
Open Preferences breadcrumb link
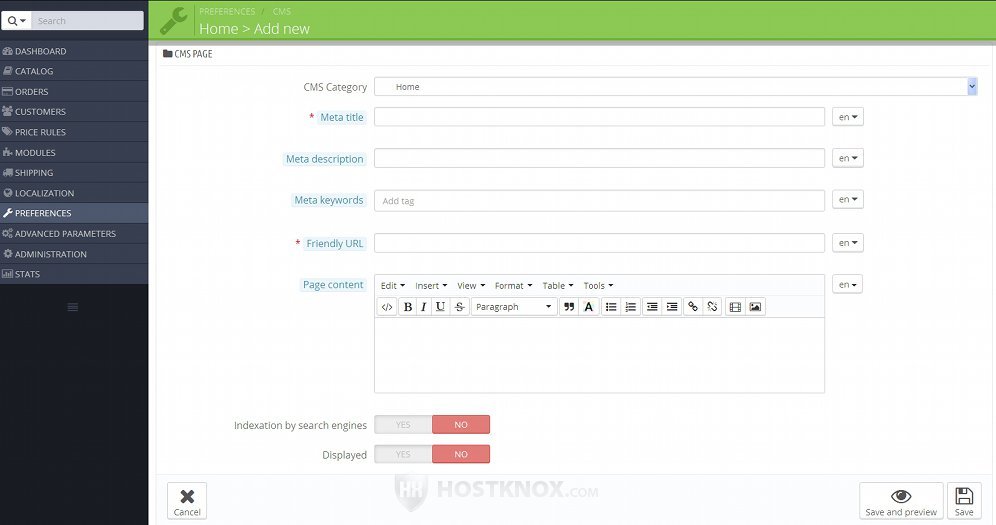tap(227, 11)
